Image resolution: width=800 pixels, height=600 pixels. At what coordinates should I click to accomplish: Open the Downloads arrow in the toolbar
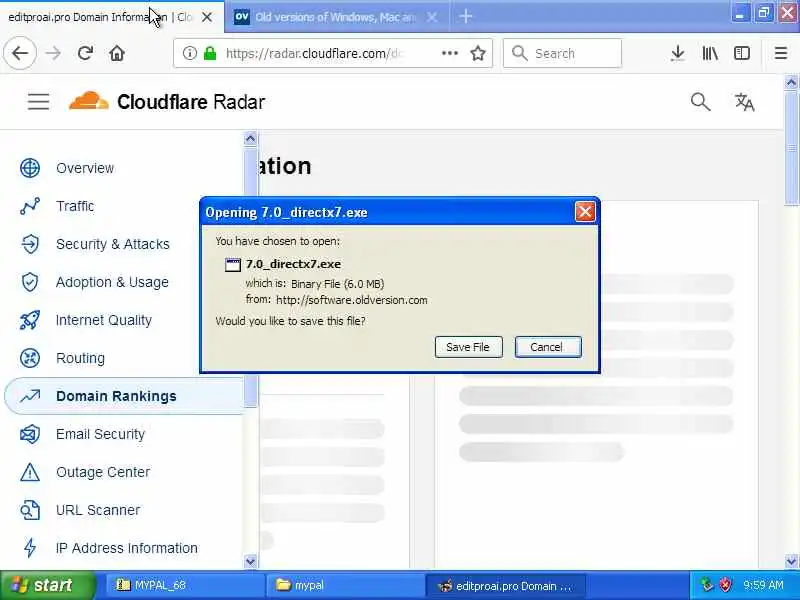click(678, 53)
